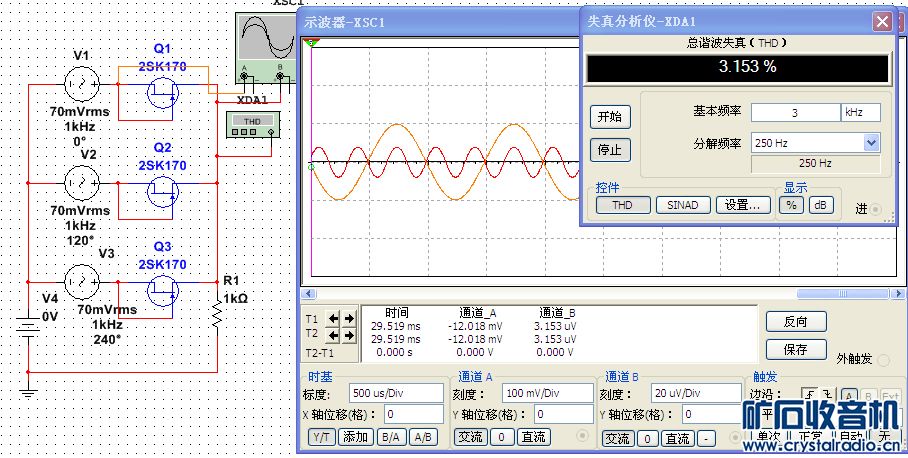Switch timebase to A/B mode
908x458 pixels.
click(x=424, y=437)
